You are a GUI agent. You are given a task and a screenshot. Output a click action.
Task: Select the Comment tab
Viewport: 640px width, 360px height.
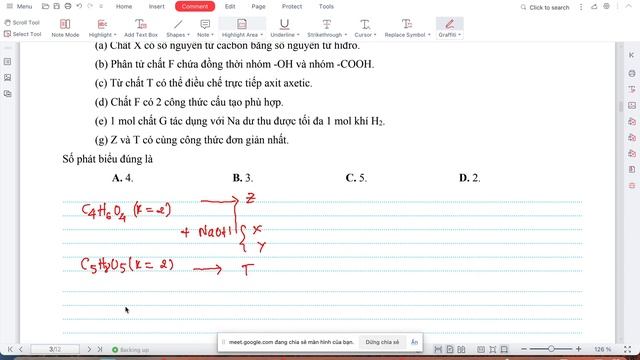click(x=195, y=7)
